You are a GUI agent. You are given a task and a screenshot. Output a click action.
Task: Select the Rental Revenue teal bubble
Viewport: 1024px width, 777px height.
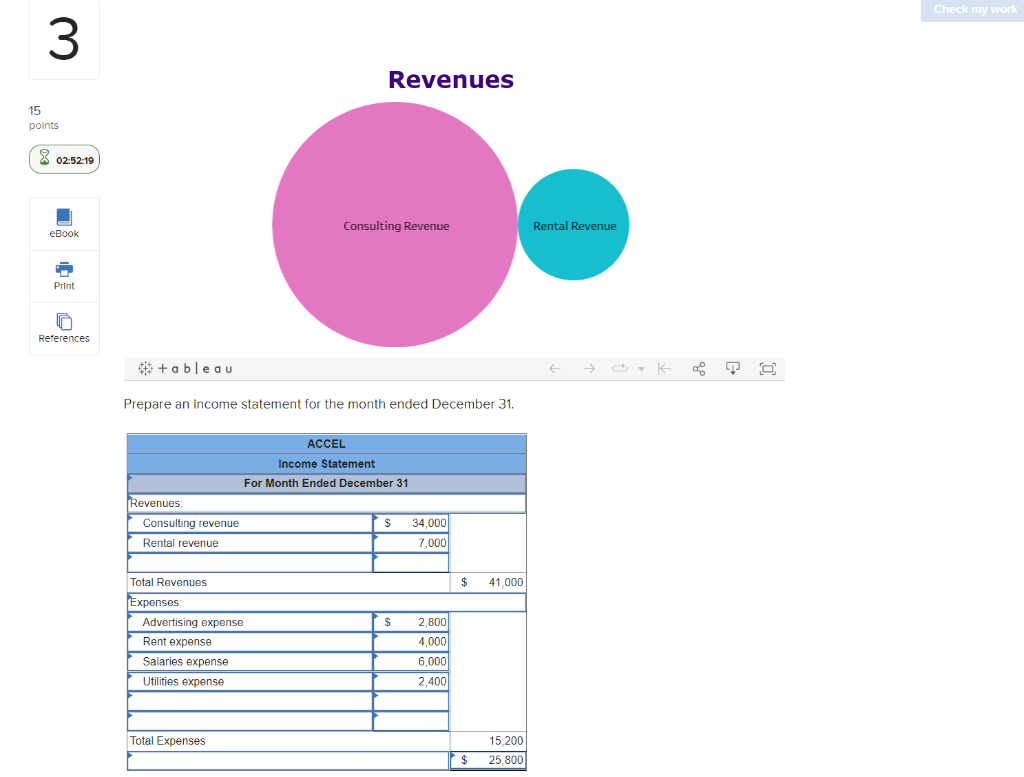(573, 225)
